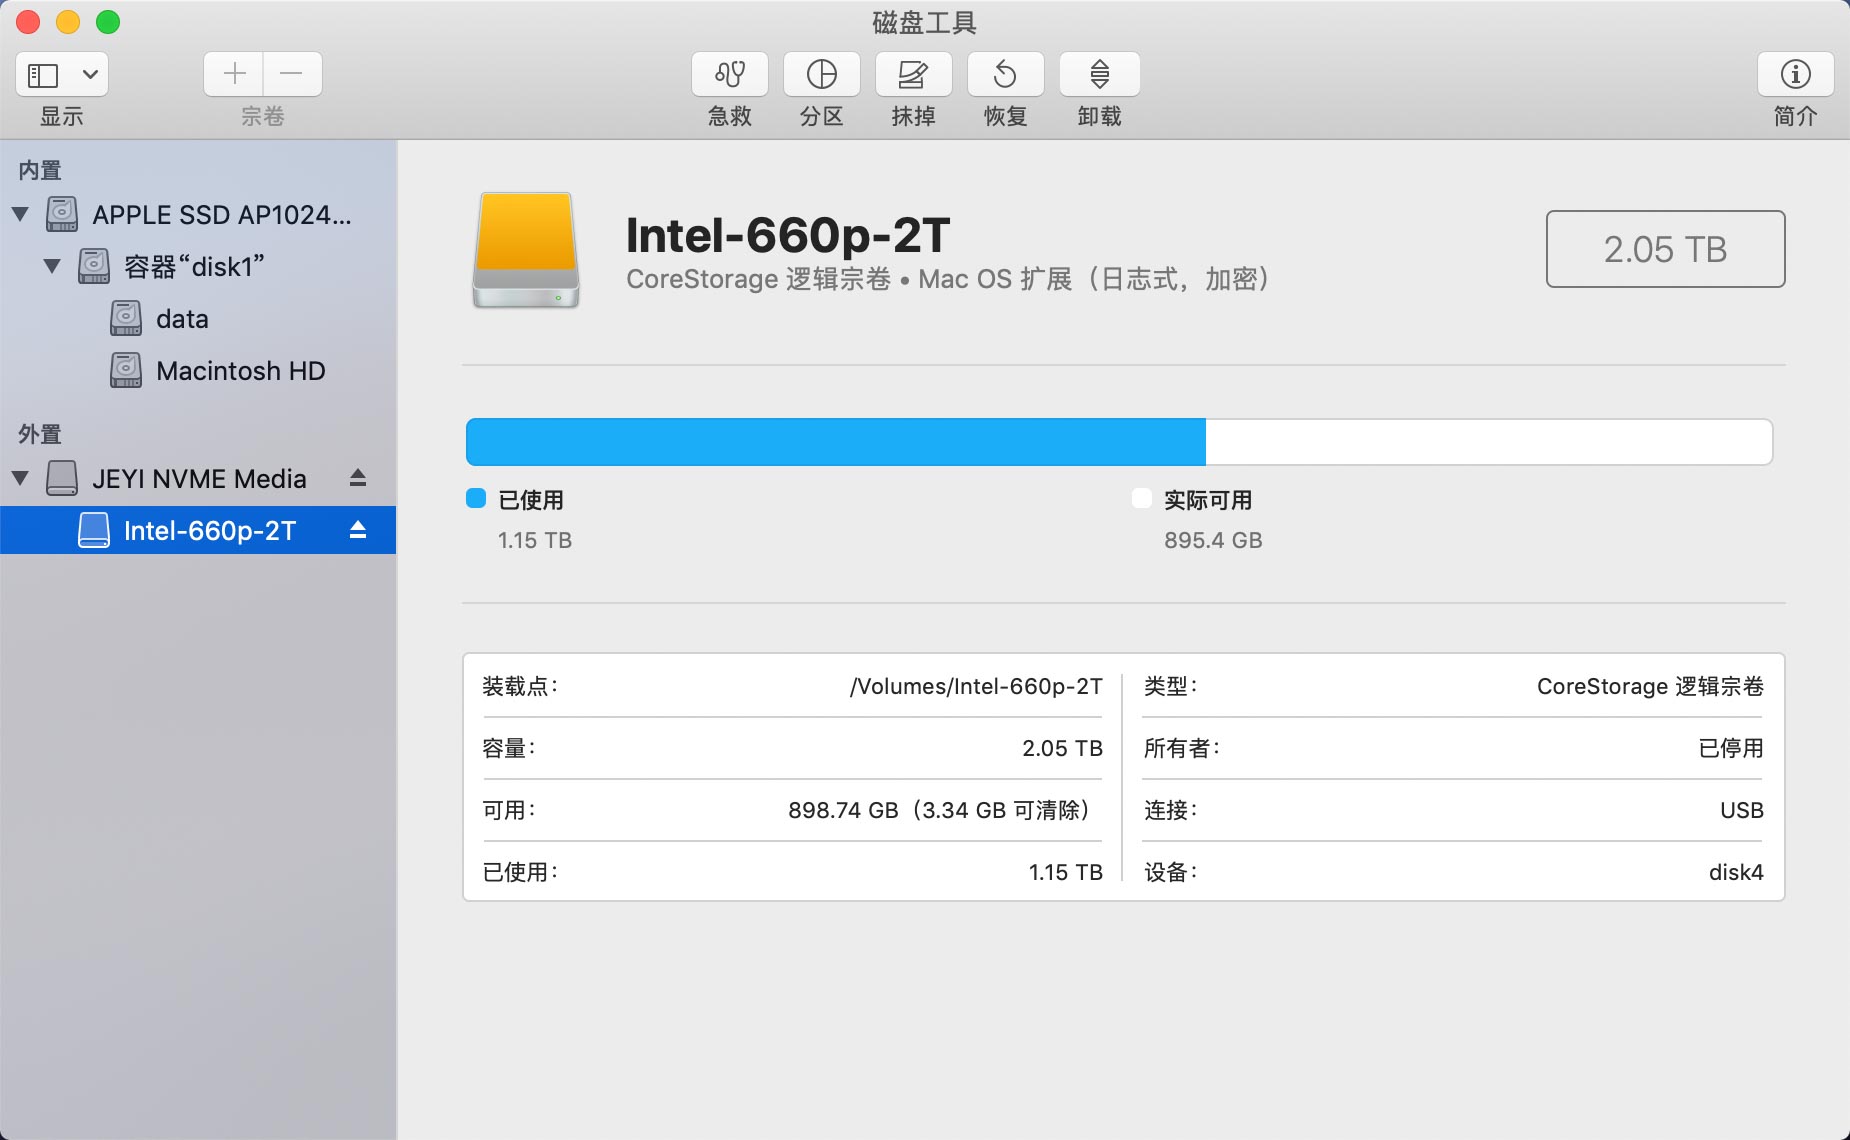1850x1140 pixels.
Task: Click the 已使用 1.15 TB table value
Action: pyautogui.click(x=1066, y=872)
